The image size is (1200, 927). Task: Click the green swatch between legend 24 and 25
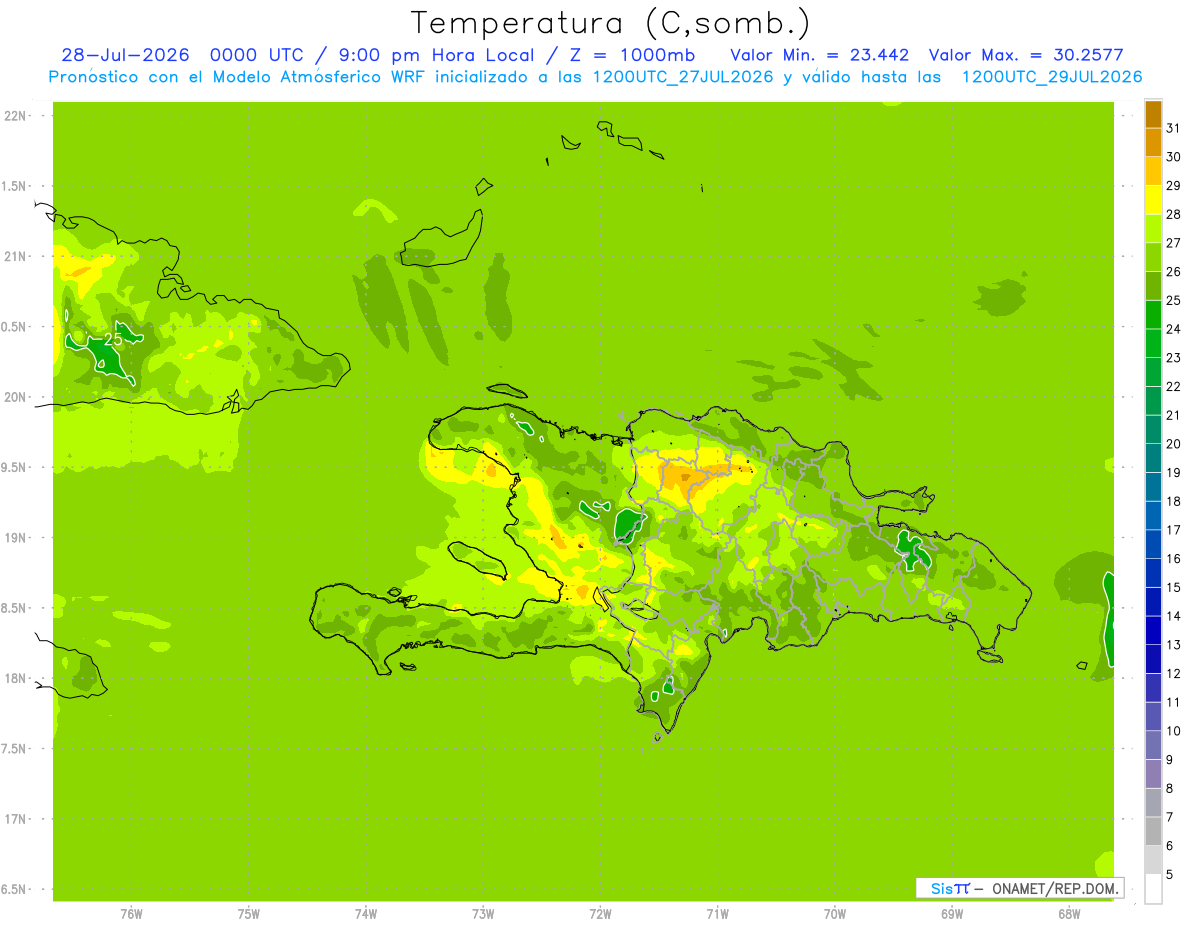tap(1153, 315)
